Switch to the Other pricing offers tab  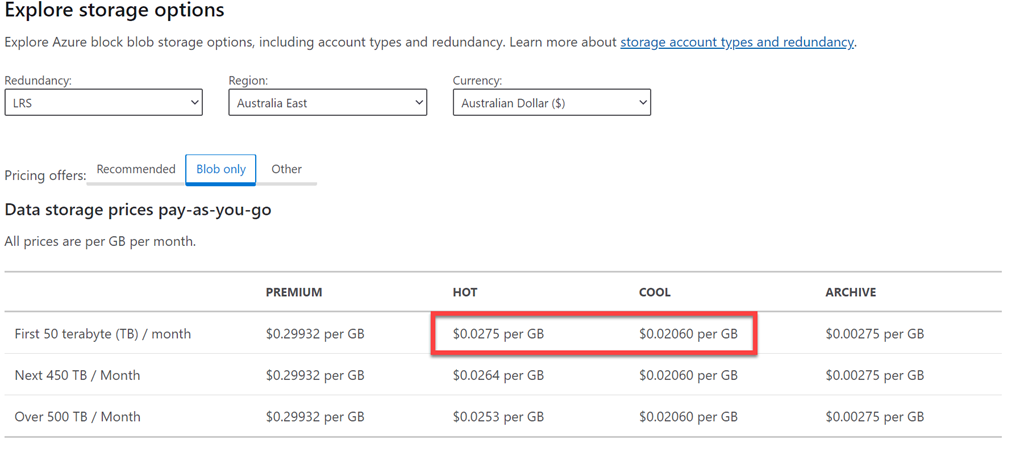[x=286, y=170]
